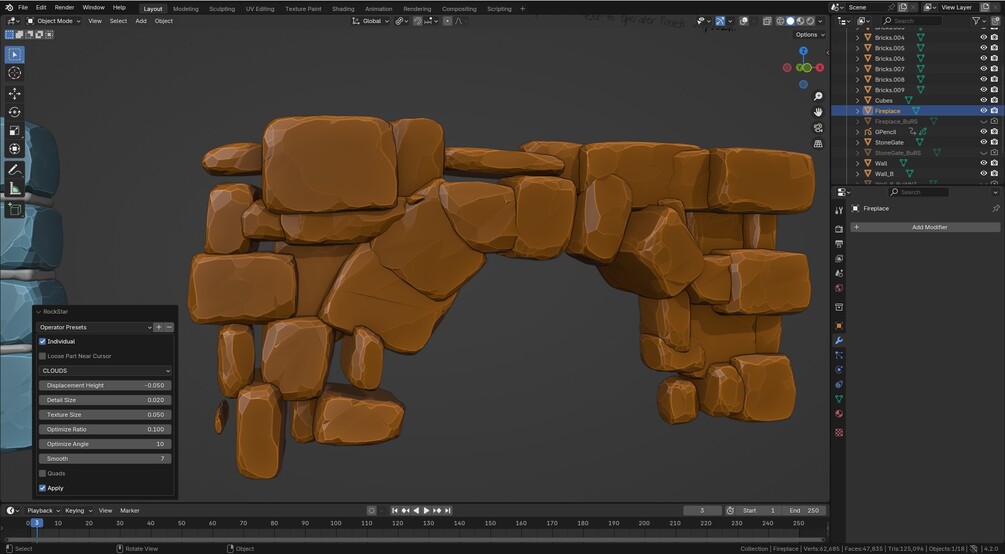1005x554 pixels.
Task: Toggle proportional editing in header
Action: coord(447,21)
